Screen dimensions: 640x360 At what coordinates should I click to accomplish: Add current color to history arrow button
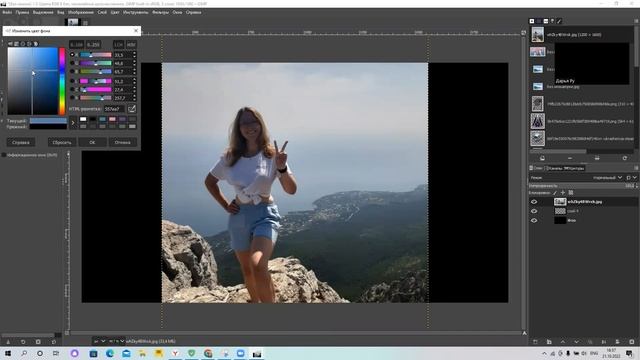tap(73, 122)
